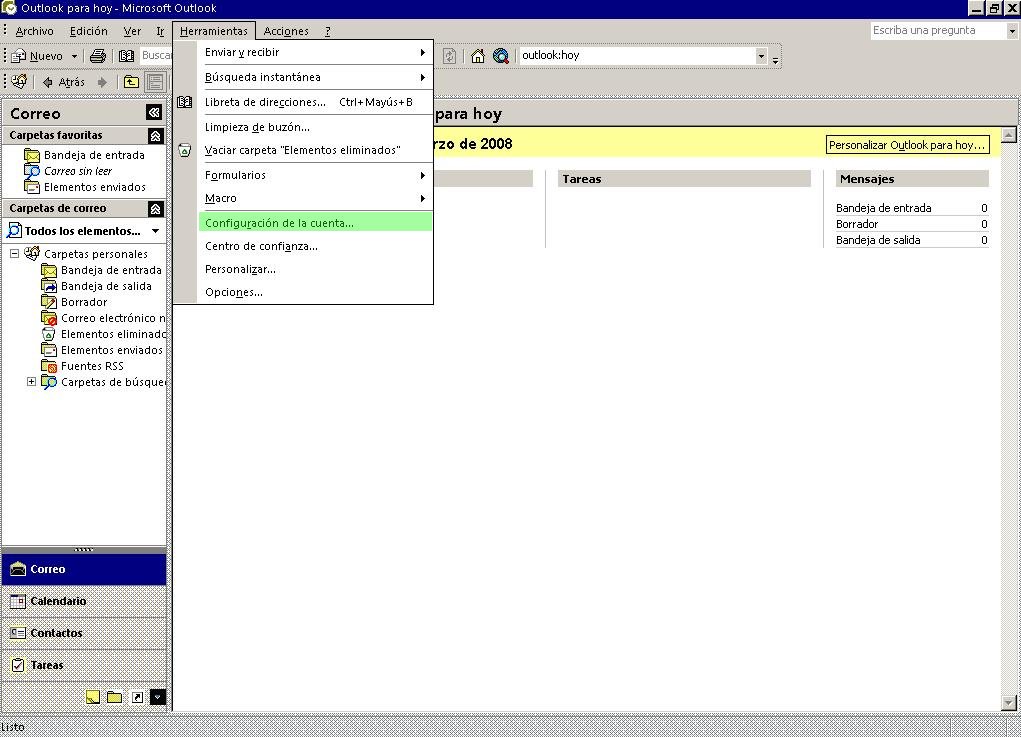The height and width of the screenshot is (737, 1021).
Task: Click the configure buttons arrow icon
Action: [x=158, y=697]
